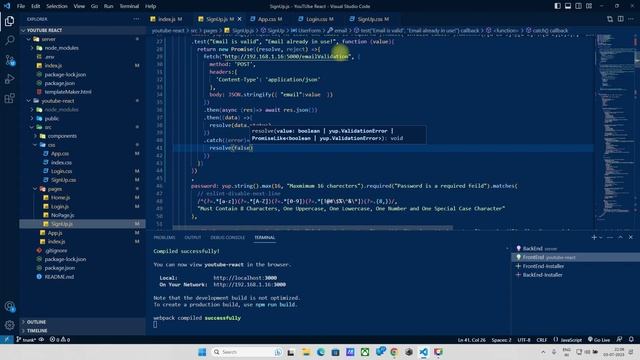Click the editor minimap
Image resolution: width=640 pixels, height=360 pixels.
pyautogui.click(x=614, y=131)
